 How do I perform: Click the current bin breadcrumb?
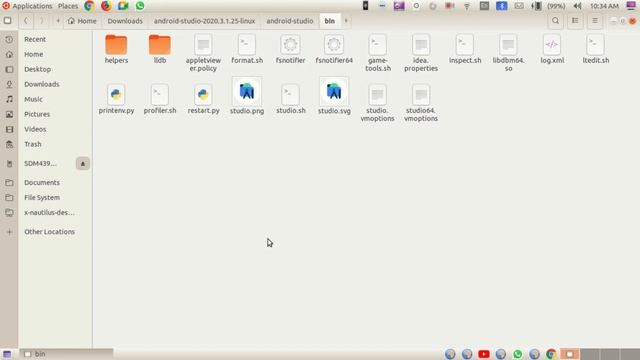[330, 21]
